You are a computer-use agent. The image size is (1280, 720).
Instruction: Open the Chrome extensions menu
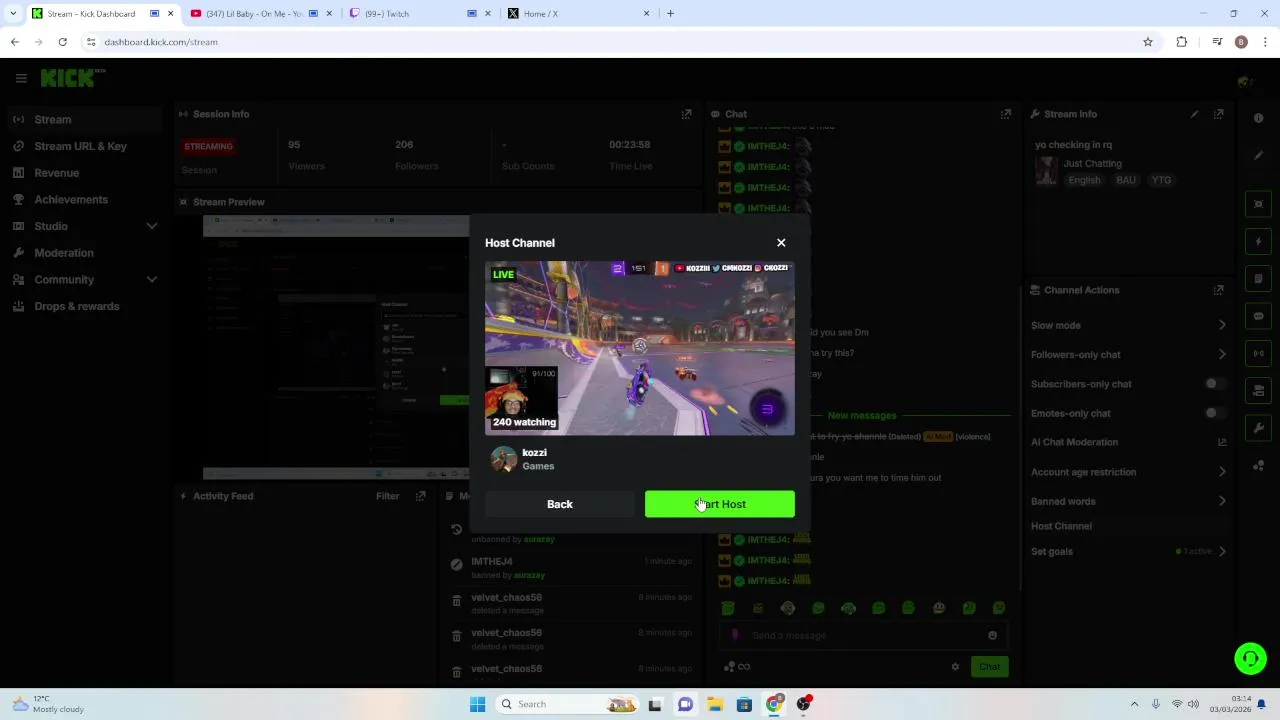[x=1182, y=42]
